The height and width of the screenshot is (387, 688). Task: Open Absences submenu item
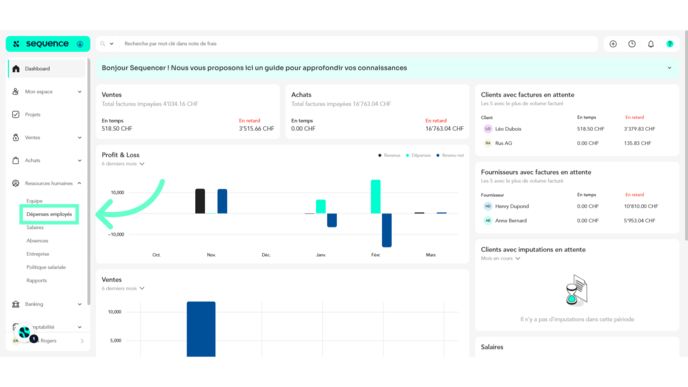tap(37, 240)
